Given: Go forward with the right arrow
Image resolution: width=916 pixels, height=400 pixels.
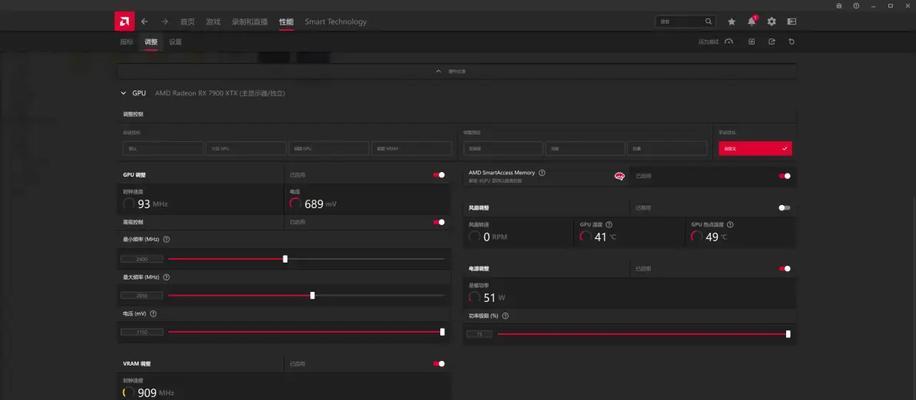Looking at the screenshot, I should pyautogui.click(x=165, y=22).
